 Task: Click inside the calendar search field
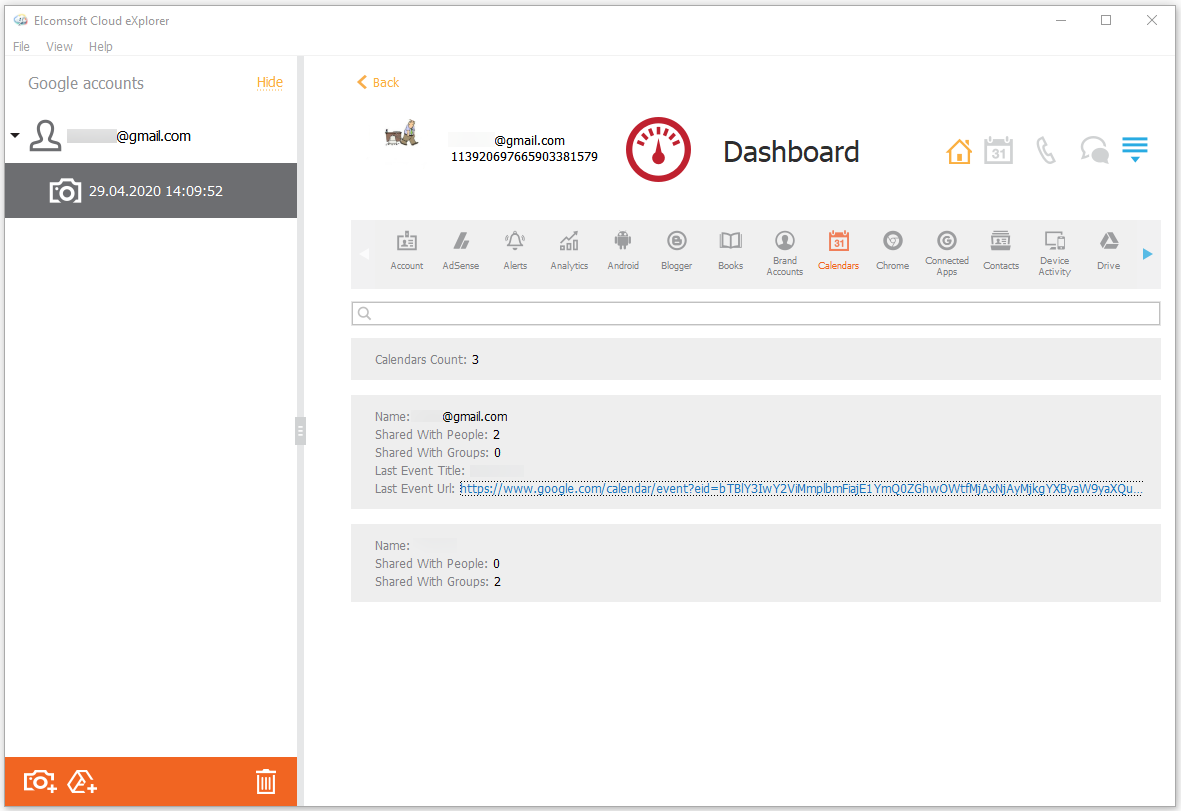[x=755, y=313]
